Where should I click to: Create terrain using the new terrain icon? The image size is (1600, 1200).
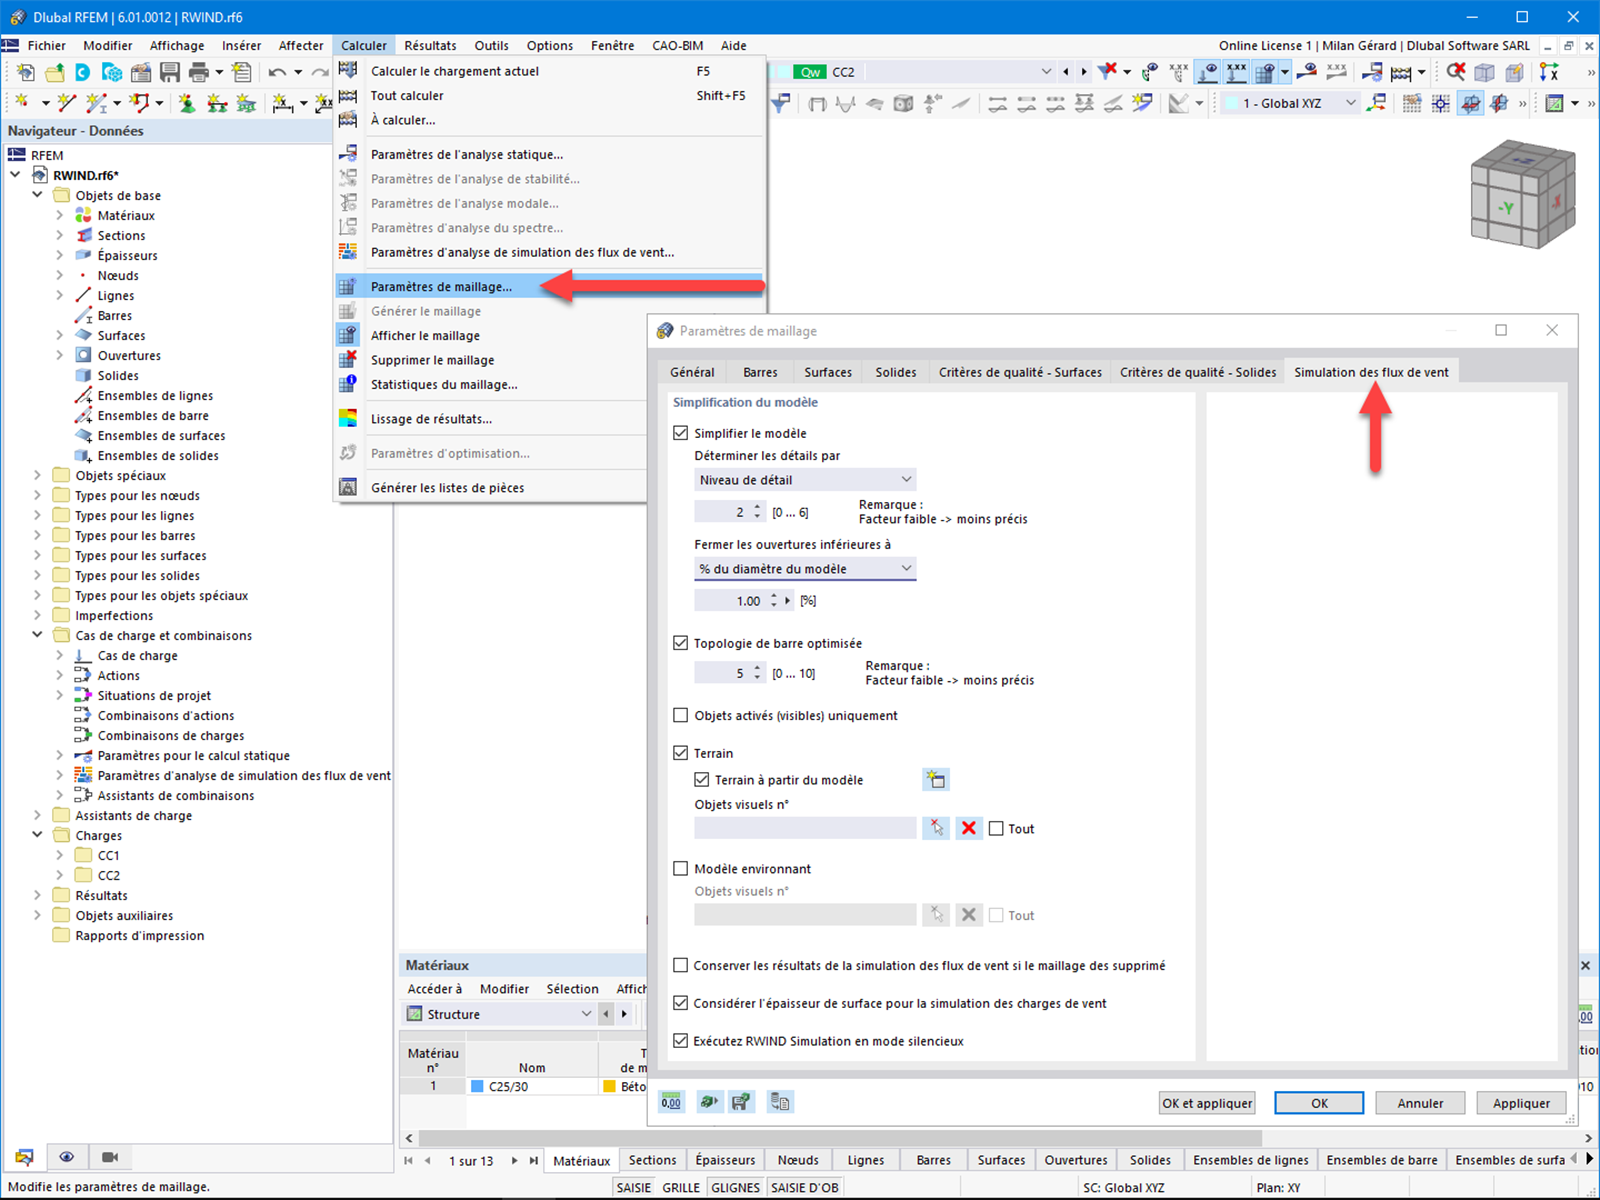pyautogui.click(x=936, y=779)
